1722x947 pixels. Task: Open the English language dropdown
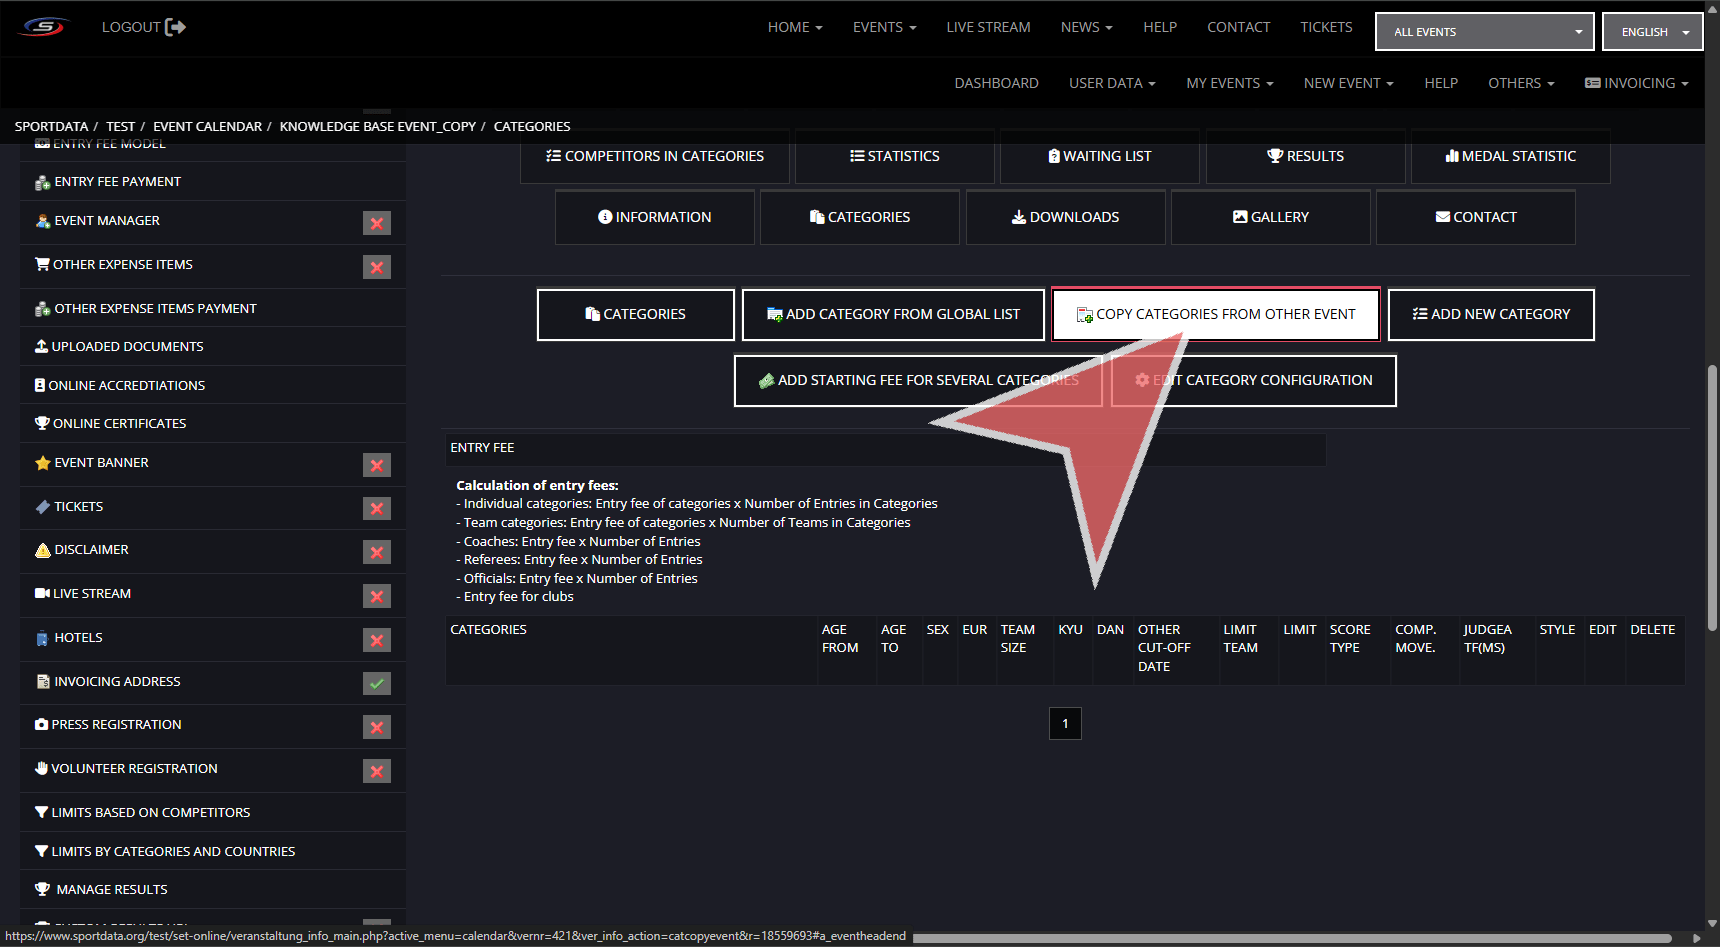(x=1652, y=32)
